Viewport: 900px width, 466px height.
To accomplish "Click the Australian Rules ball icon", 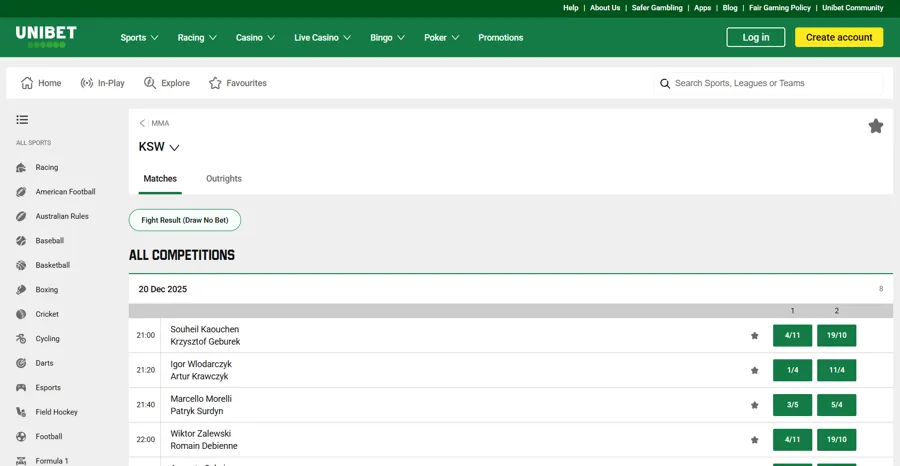I will tap(21, 216).
